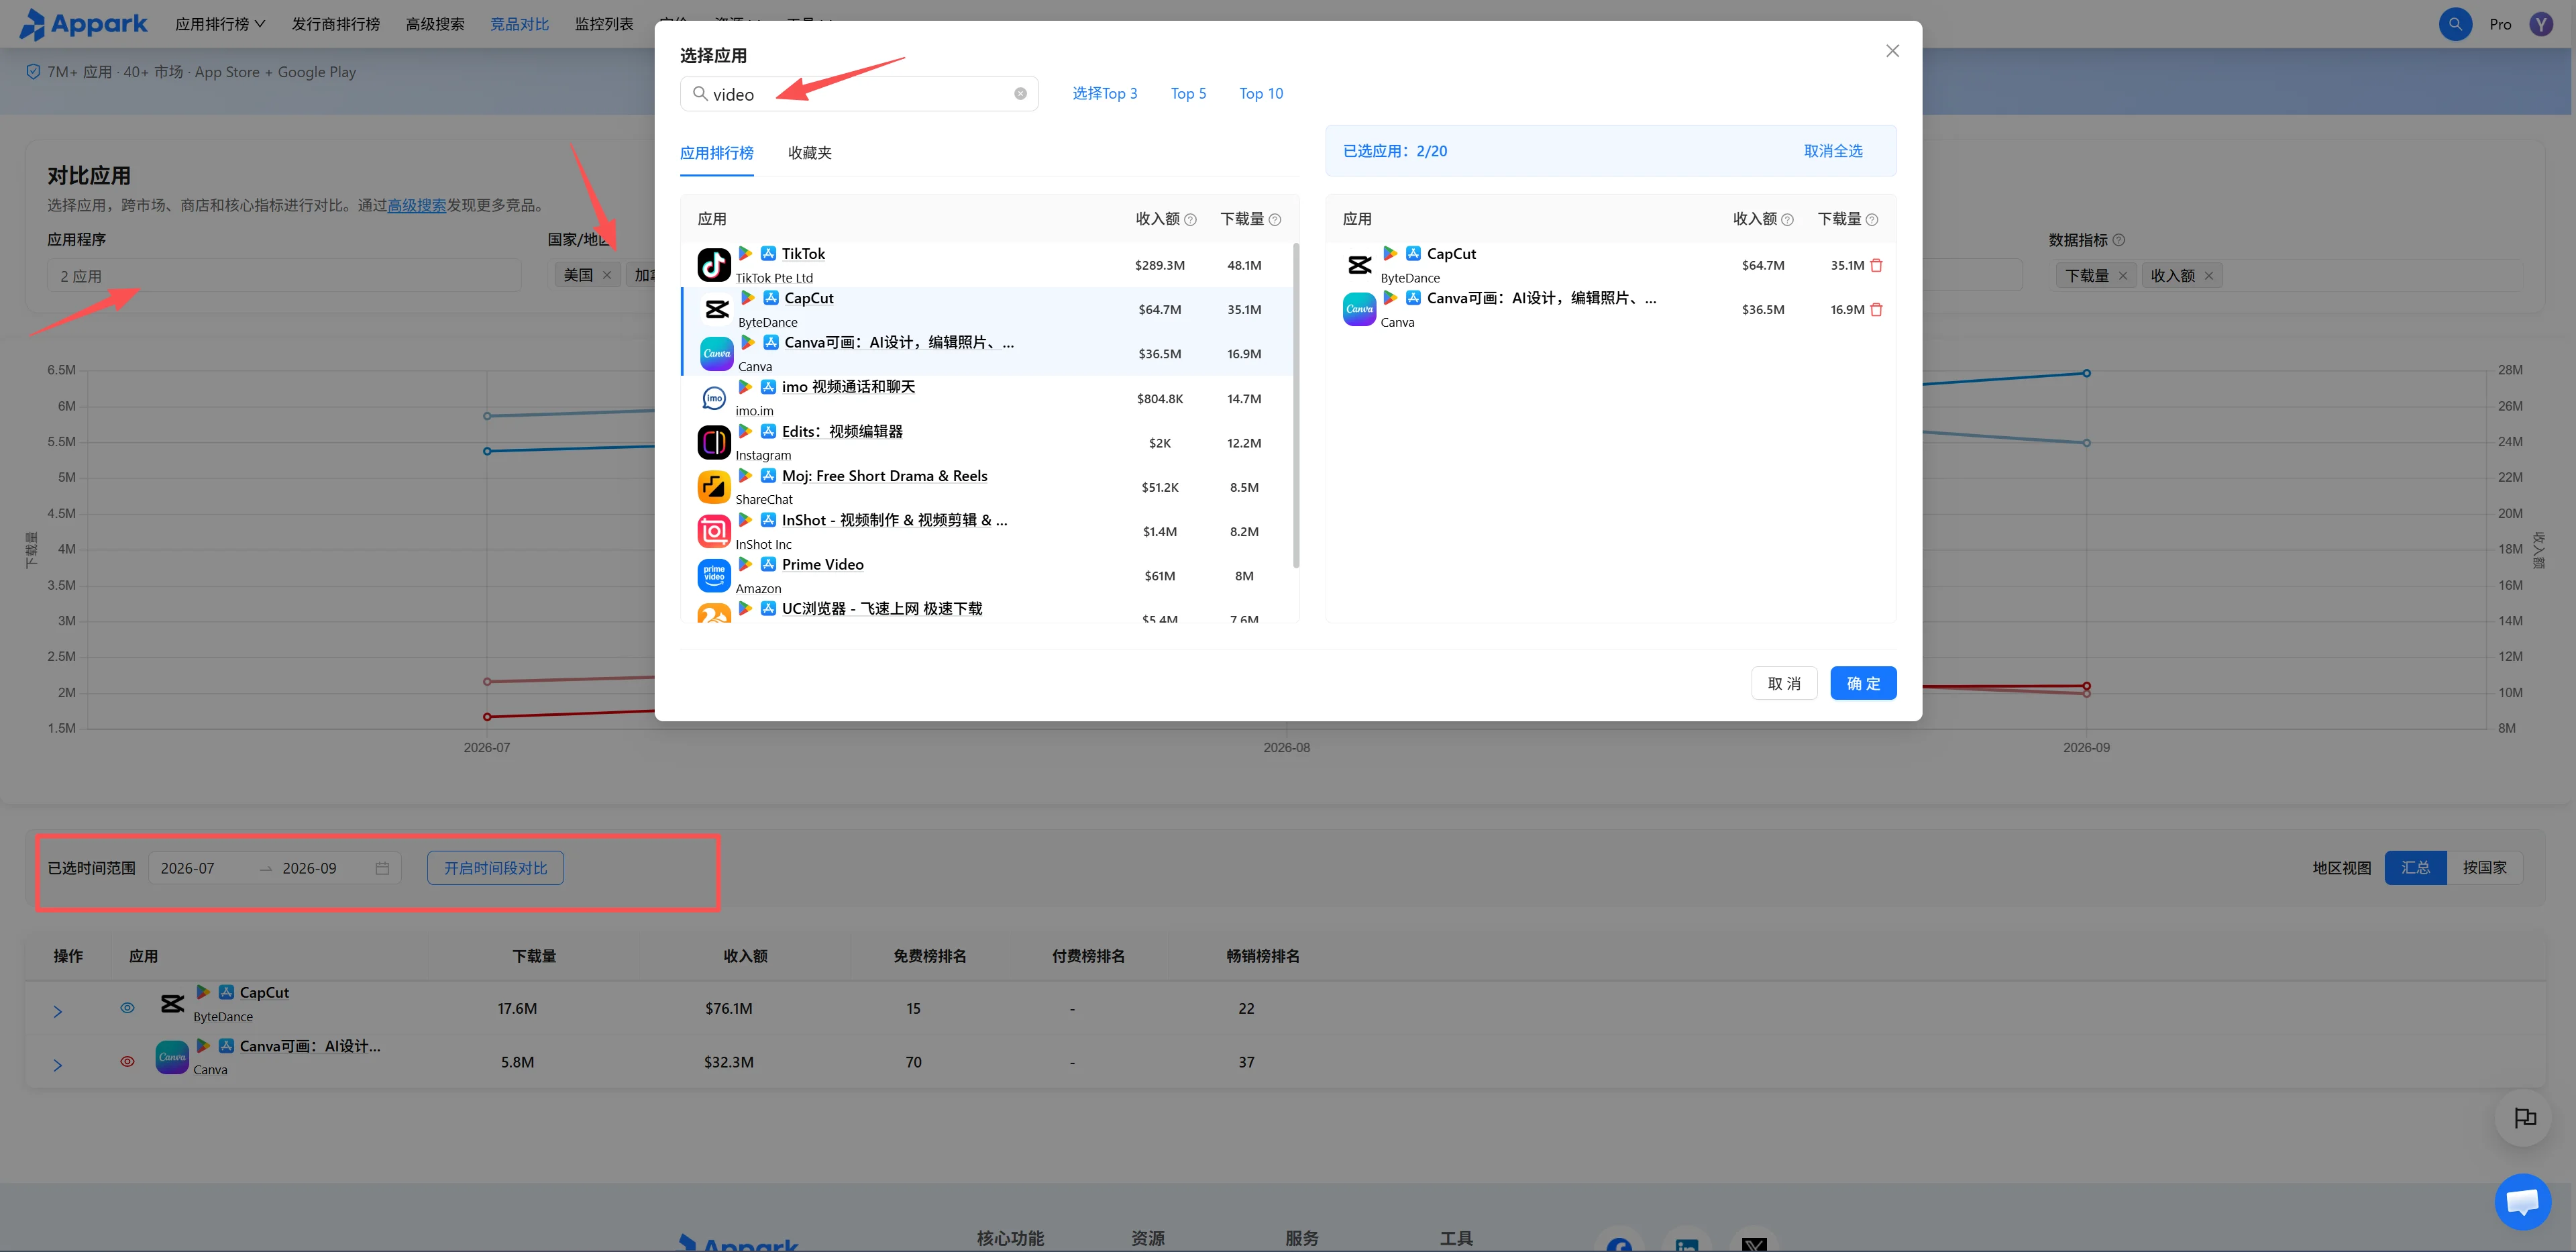Delete Canva from the selected apps list

click(1876, 310)
